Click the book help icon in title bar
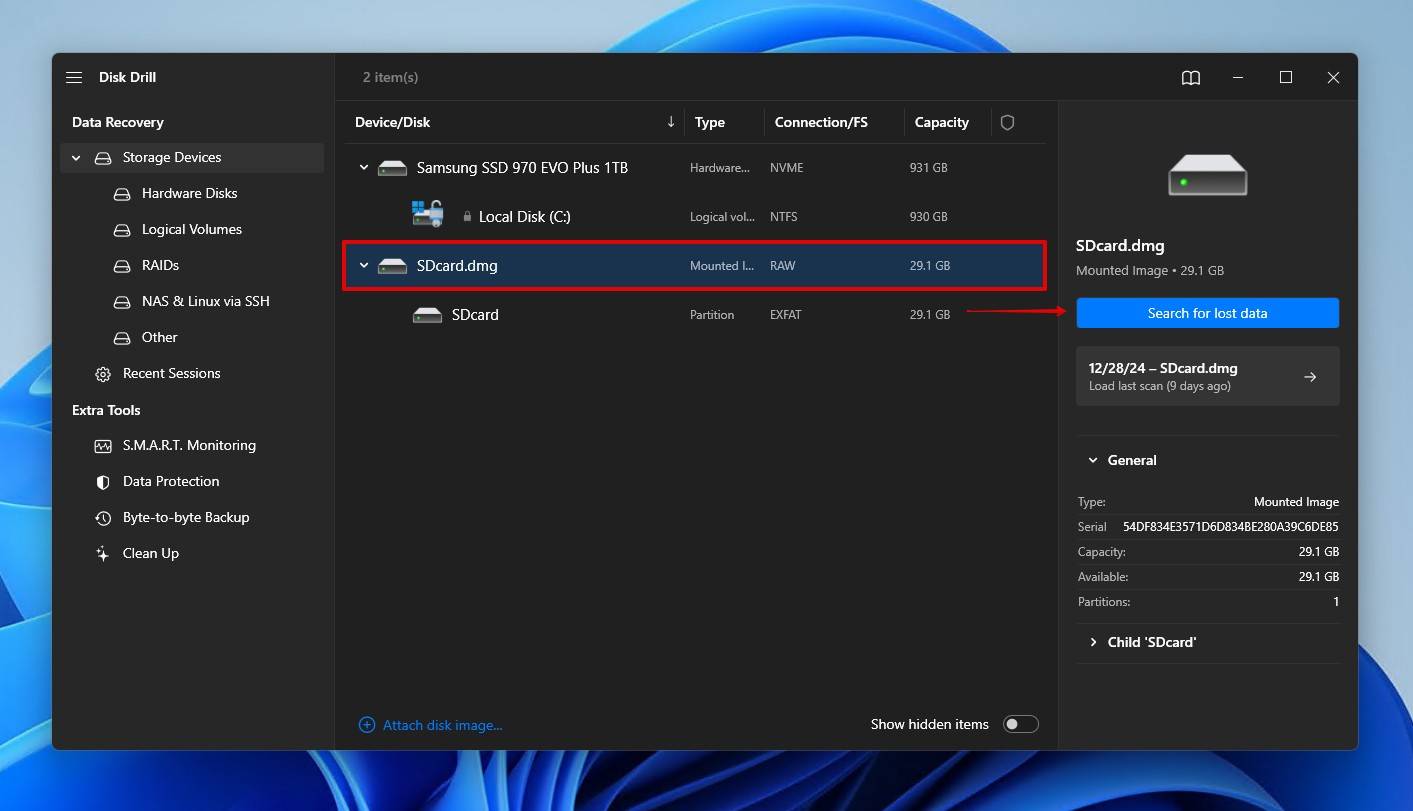This screenshot has height=811, width=1413. click(x=1190, y=77)
